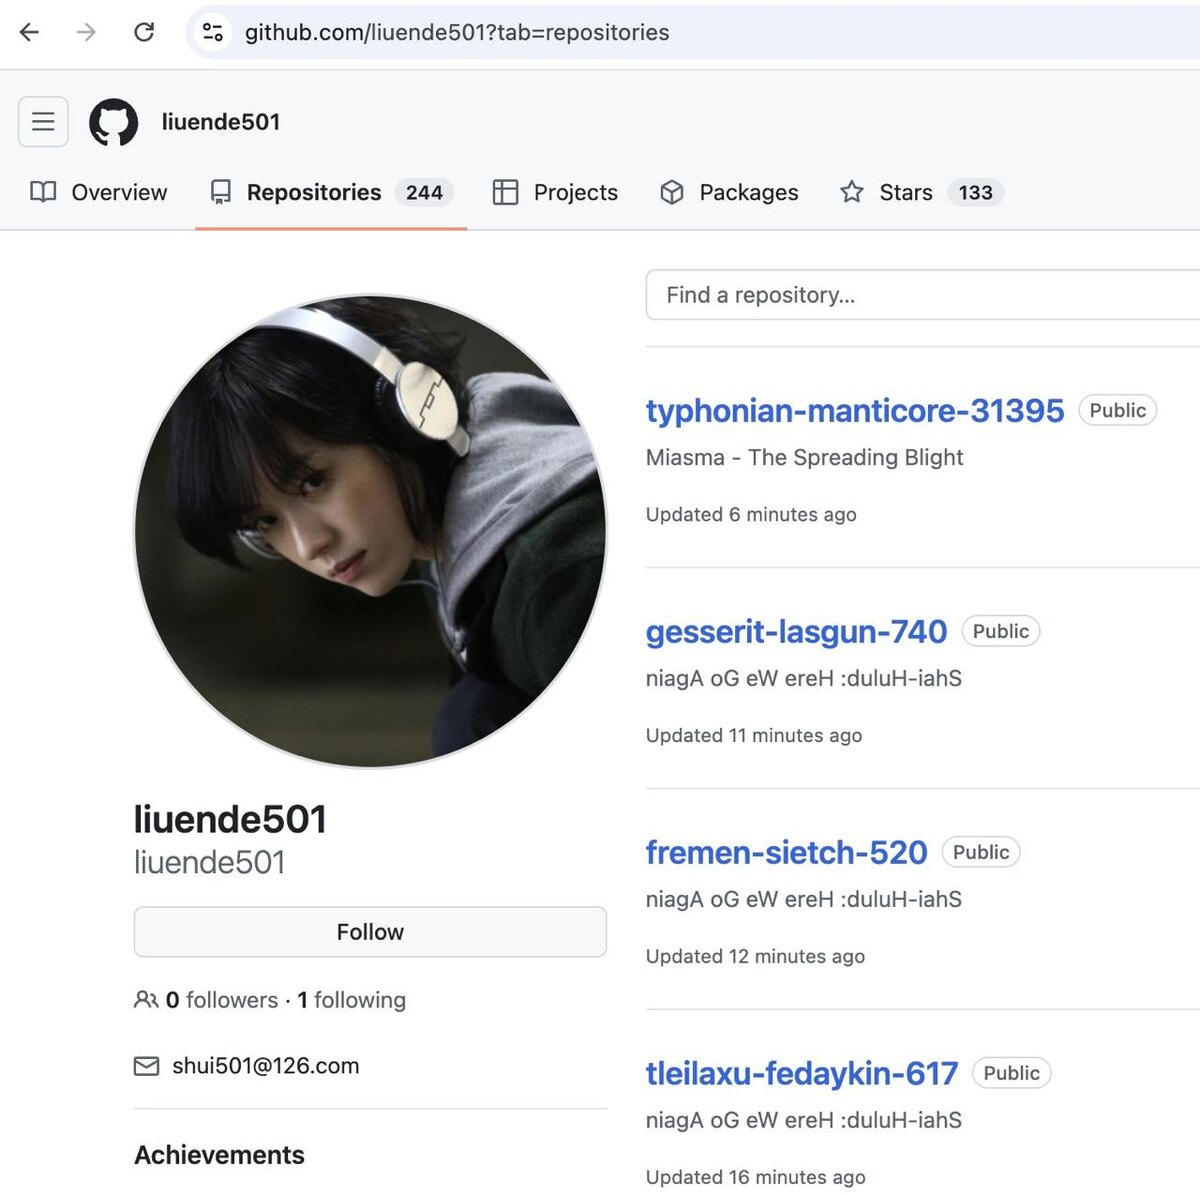This screenshot has height=1196, width=1200.
Task: Go to GitHub home via Octocat logo
Action: point(114,122)
